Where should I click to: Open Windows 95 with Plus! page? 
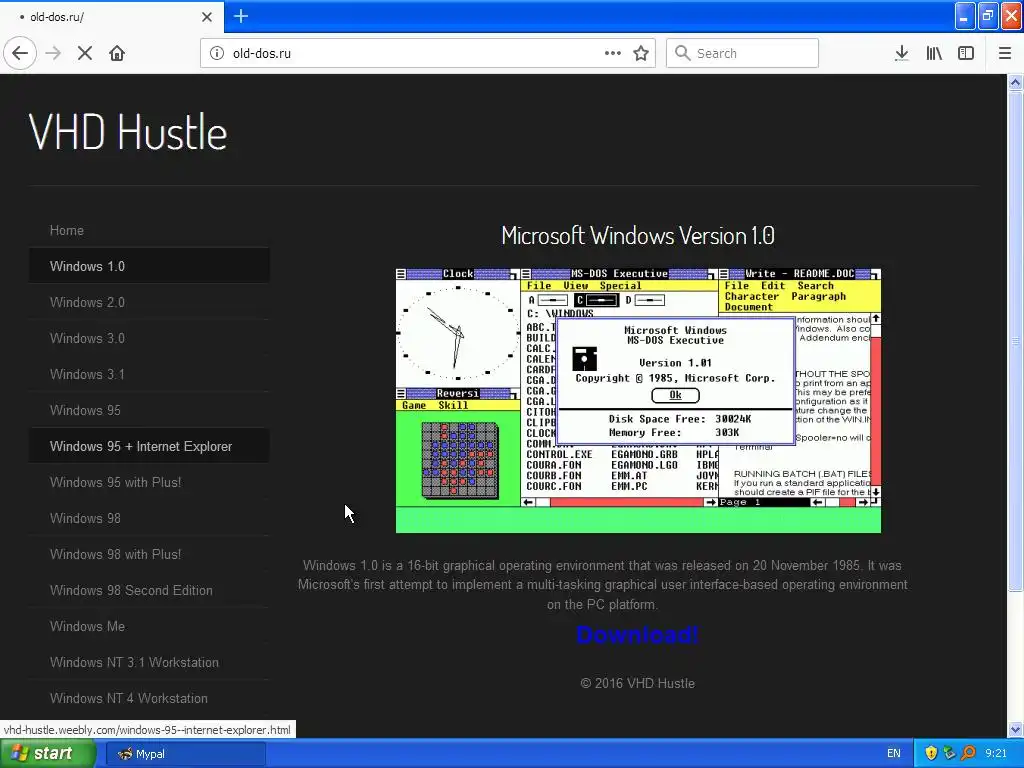click(150, 483)
